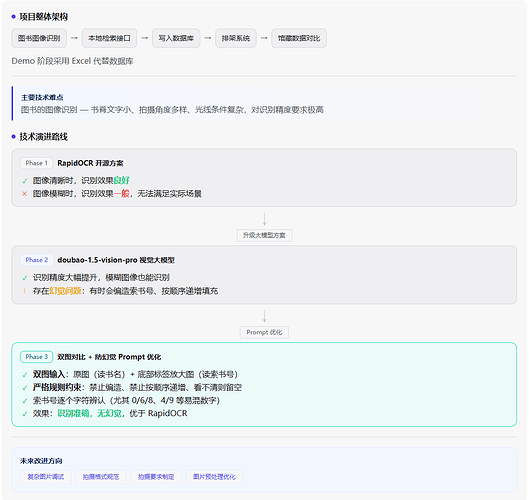The width and height of the screenshot is (529, 500).
Task: Click the 技术演进路线 heading
Action: (x=44, y=137)
